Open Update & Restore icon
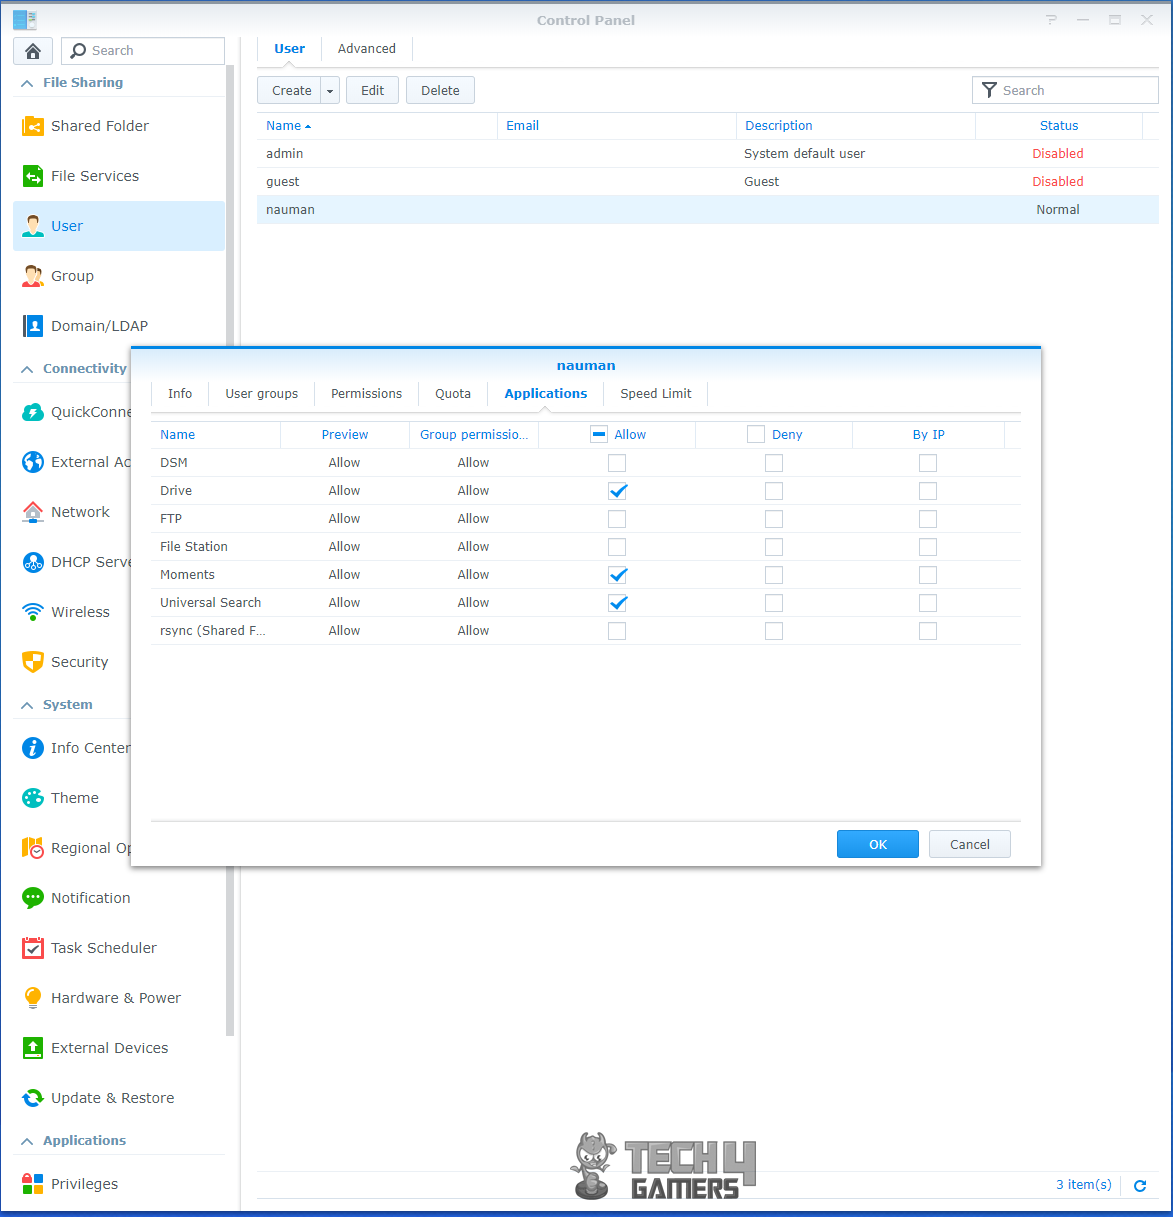Image resolution: width=1173 pixels, height=1217 pixels. coord(33,1098)
